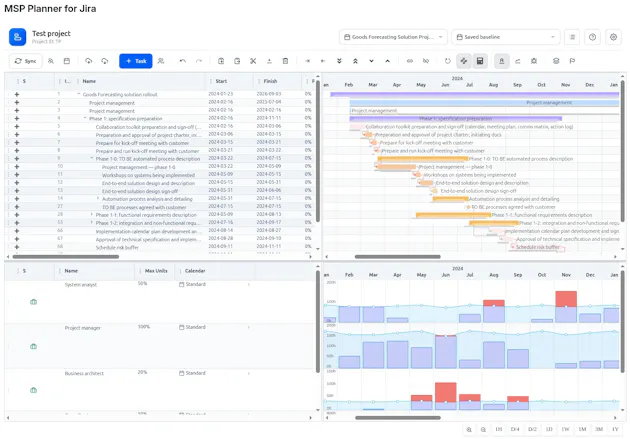This screenshot has width=630, height=439.
Task: Set timeline scale to 3M
Action: 599,429
